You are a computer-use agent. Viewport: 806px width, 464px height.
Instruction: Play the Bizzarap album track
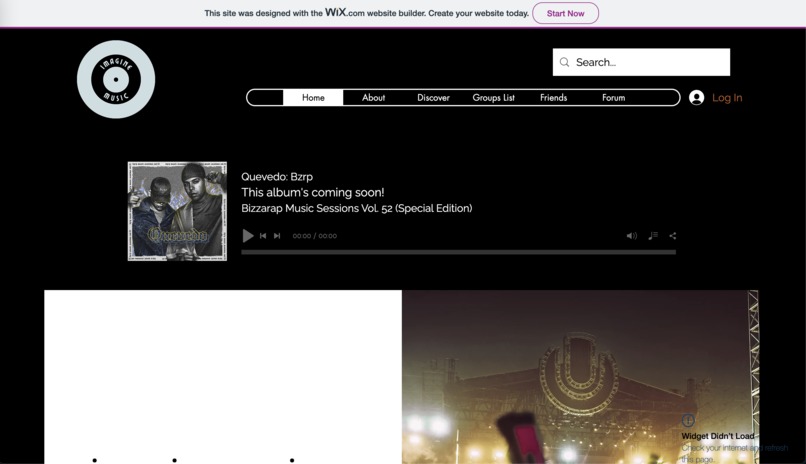248,236
